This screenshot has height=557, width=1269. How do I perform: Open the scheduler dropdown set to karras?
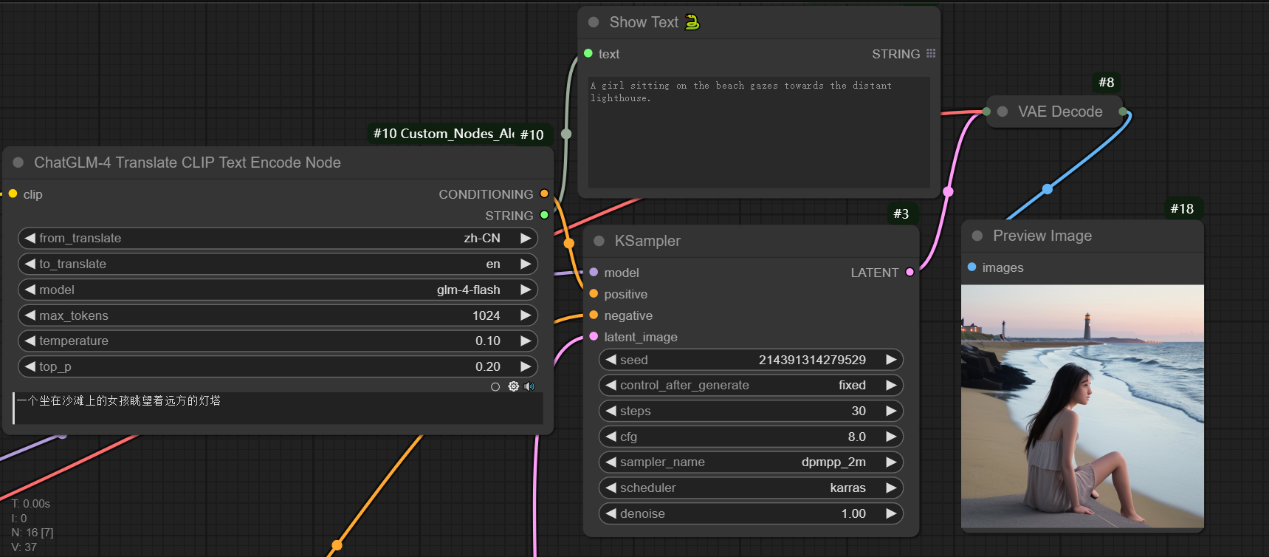[x=751, y=488]
